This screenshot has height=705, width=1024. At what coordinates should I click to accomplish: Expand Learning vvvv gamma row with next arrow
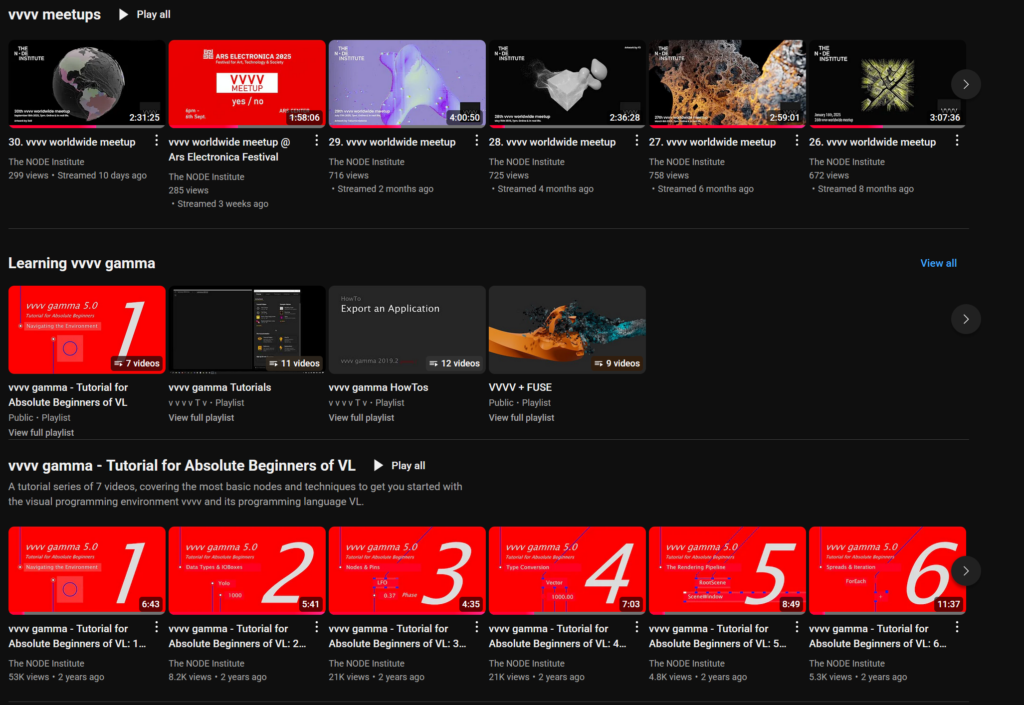tap(965, 319)
